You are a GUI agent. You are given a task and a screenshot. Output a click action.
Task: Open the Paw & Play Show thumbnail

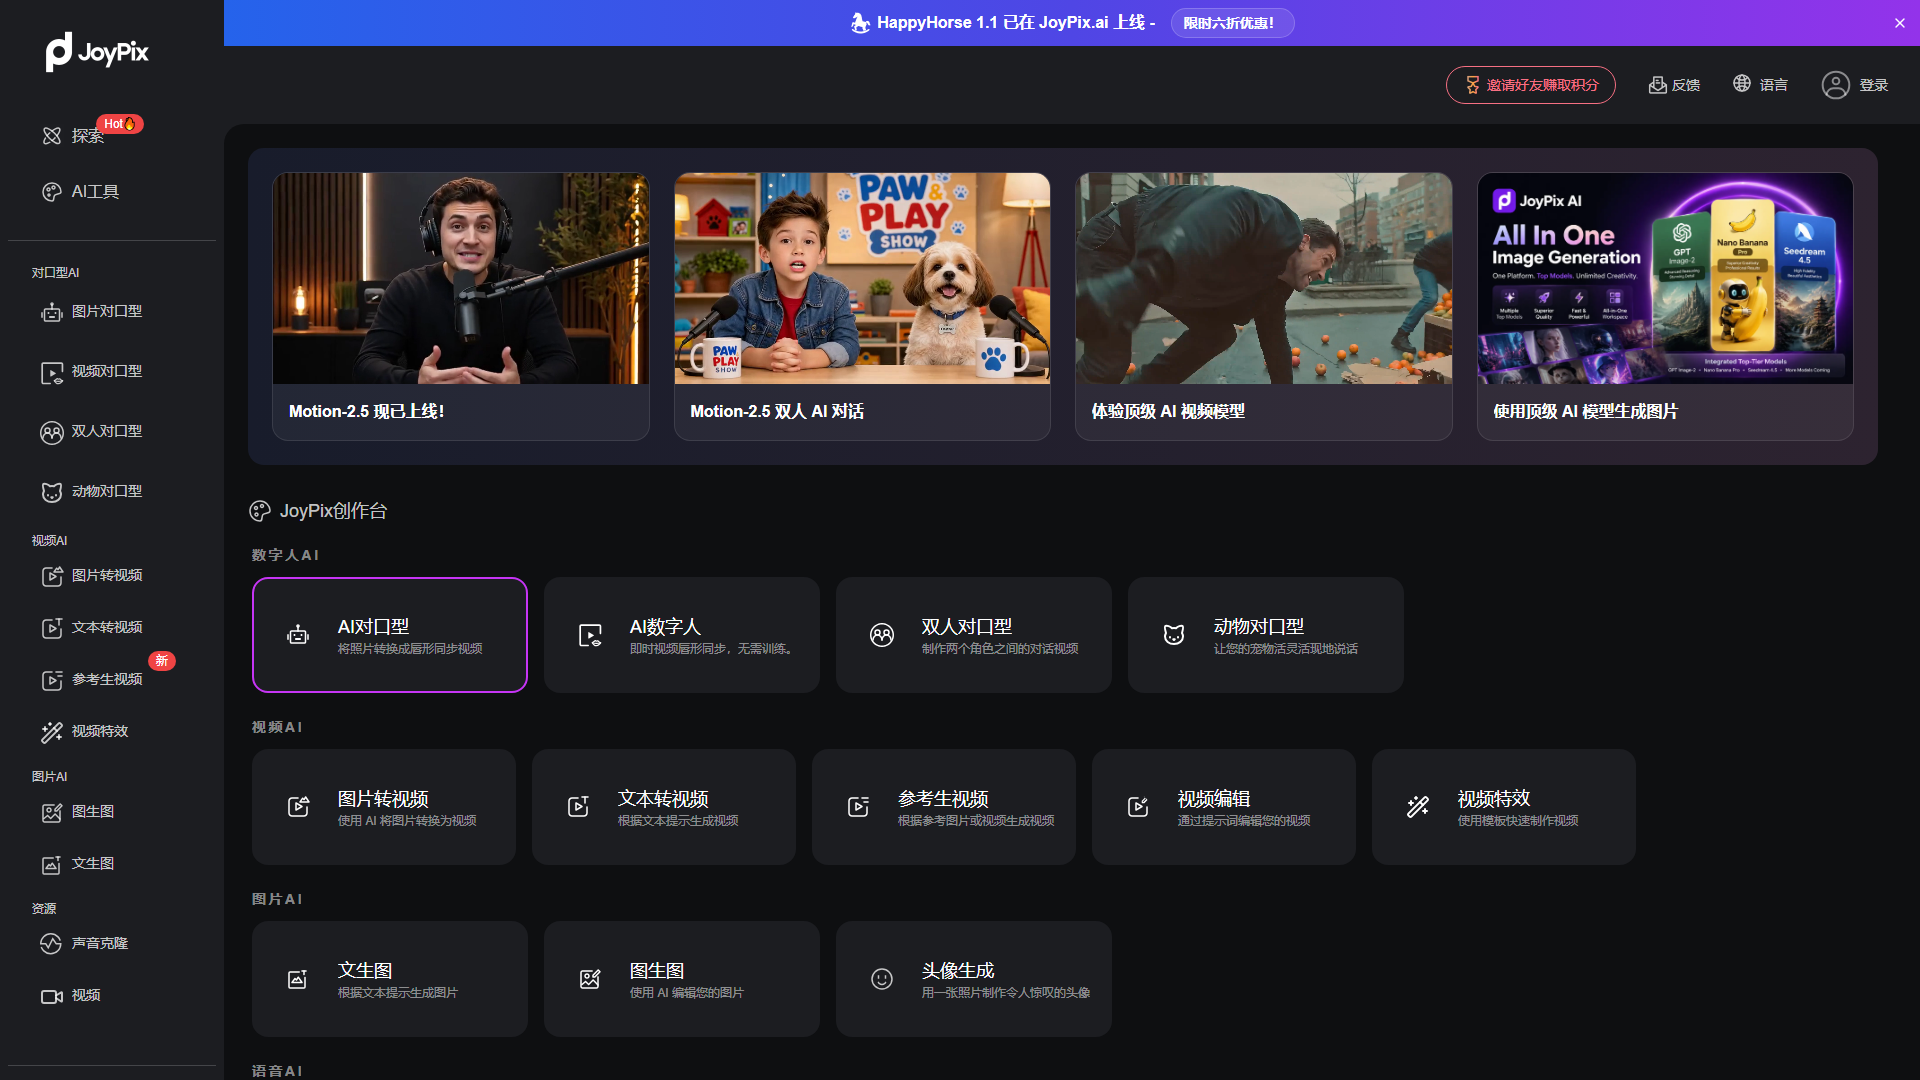coord(862,279)
